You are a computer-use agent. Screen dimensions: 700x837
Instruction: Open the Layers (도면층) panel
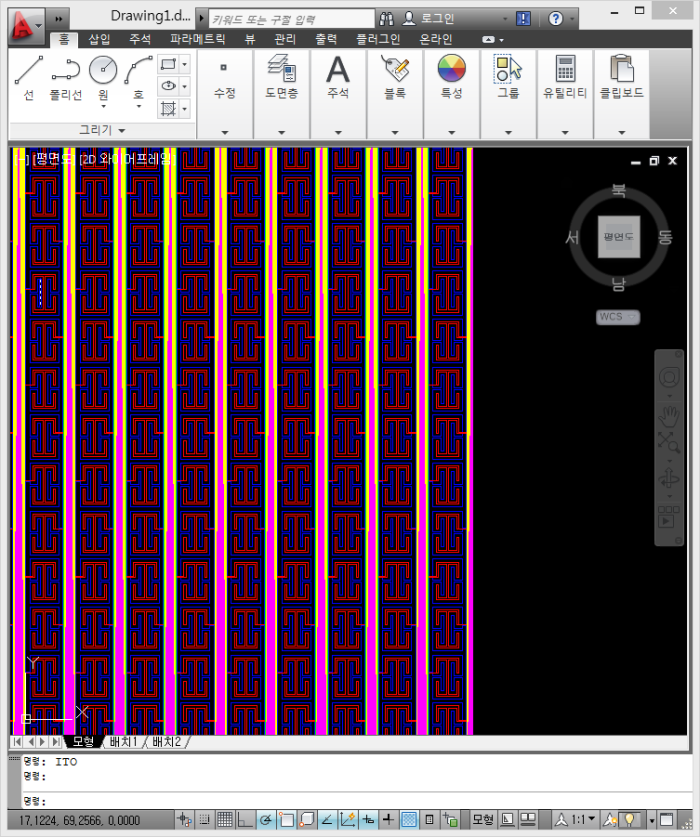(x=281, y=76)
